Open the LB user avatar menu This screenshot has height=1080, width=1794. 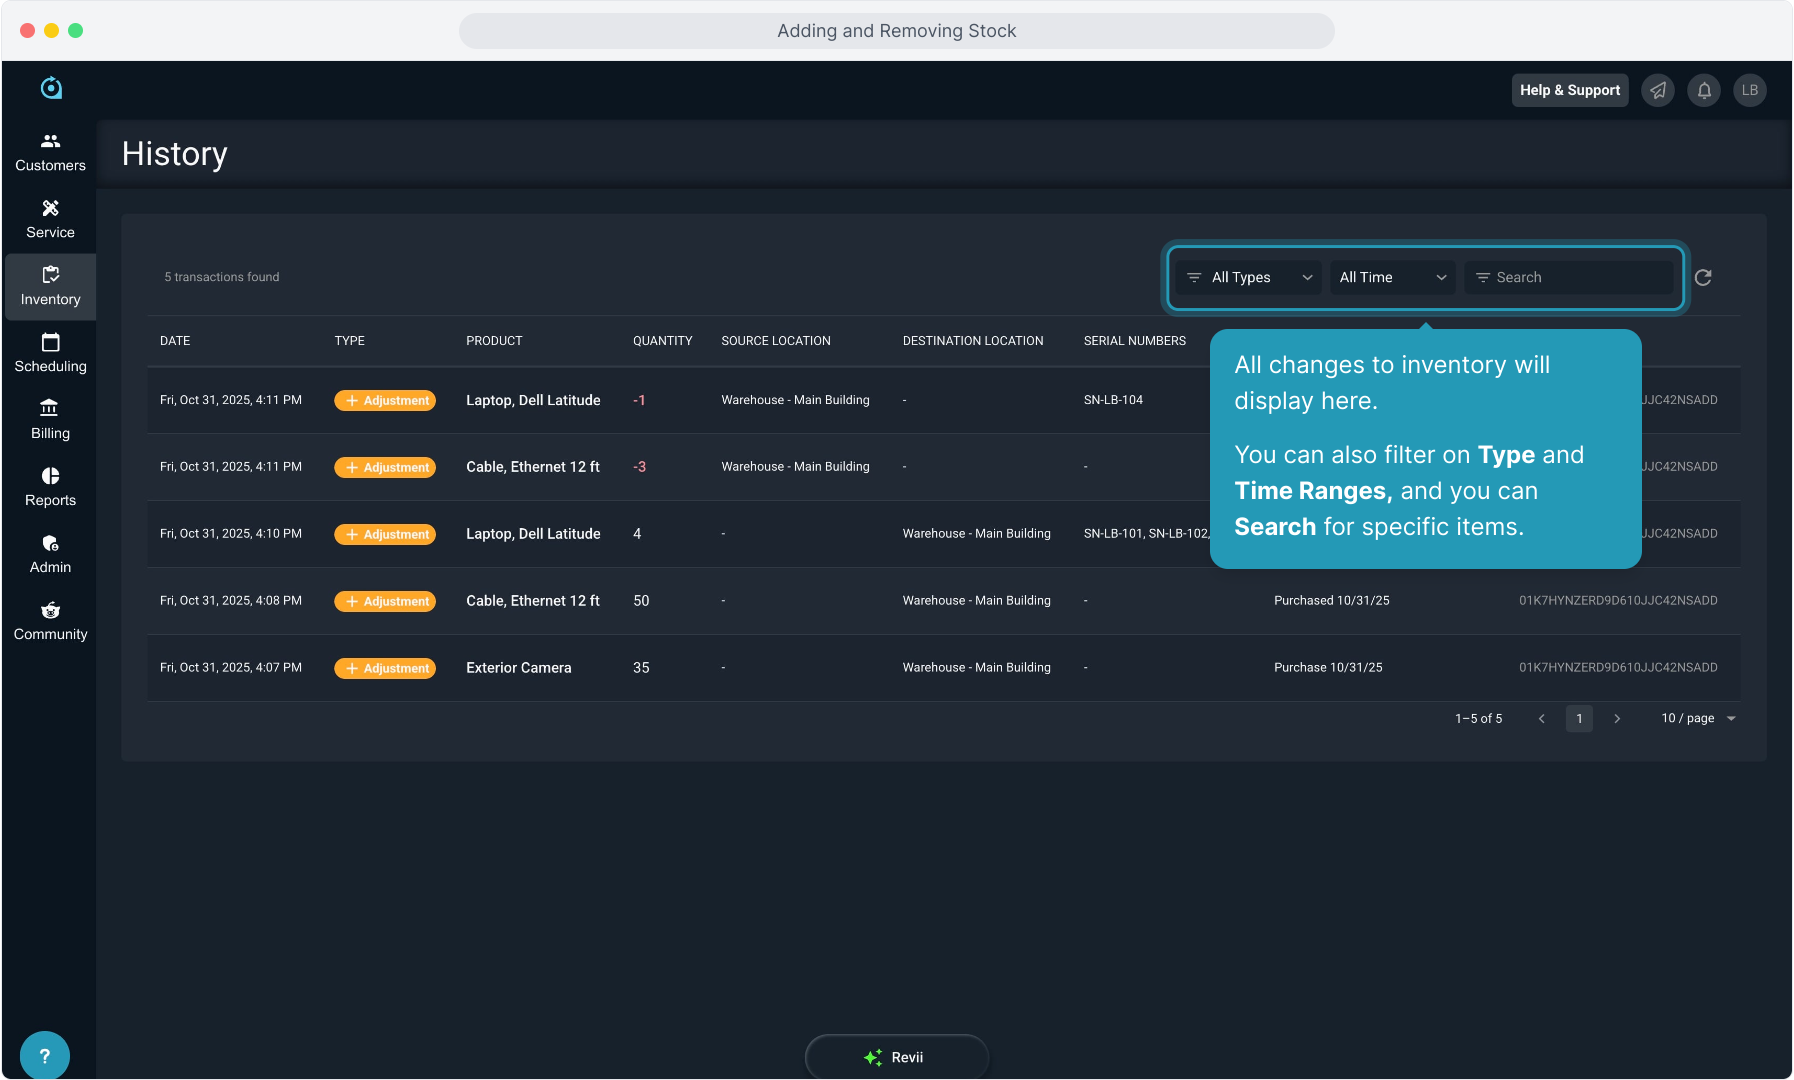click(1749, 90)
